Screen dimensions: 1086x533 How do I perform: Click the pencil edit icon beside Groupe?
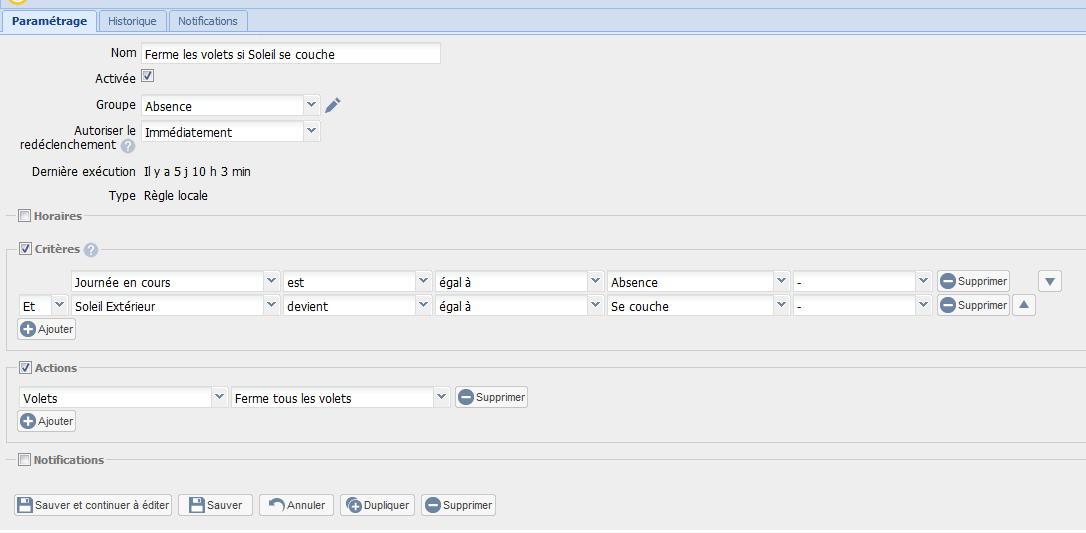tap(333, 105)
